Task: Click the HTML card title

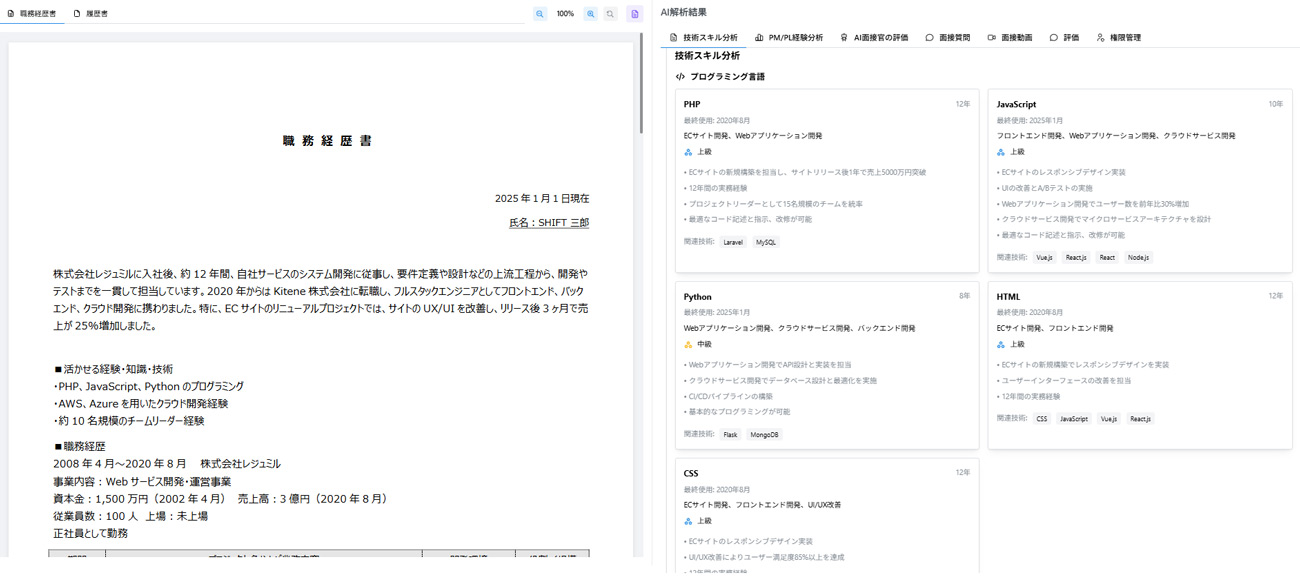Action: point(1008,297)
